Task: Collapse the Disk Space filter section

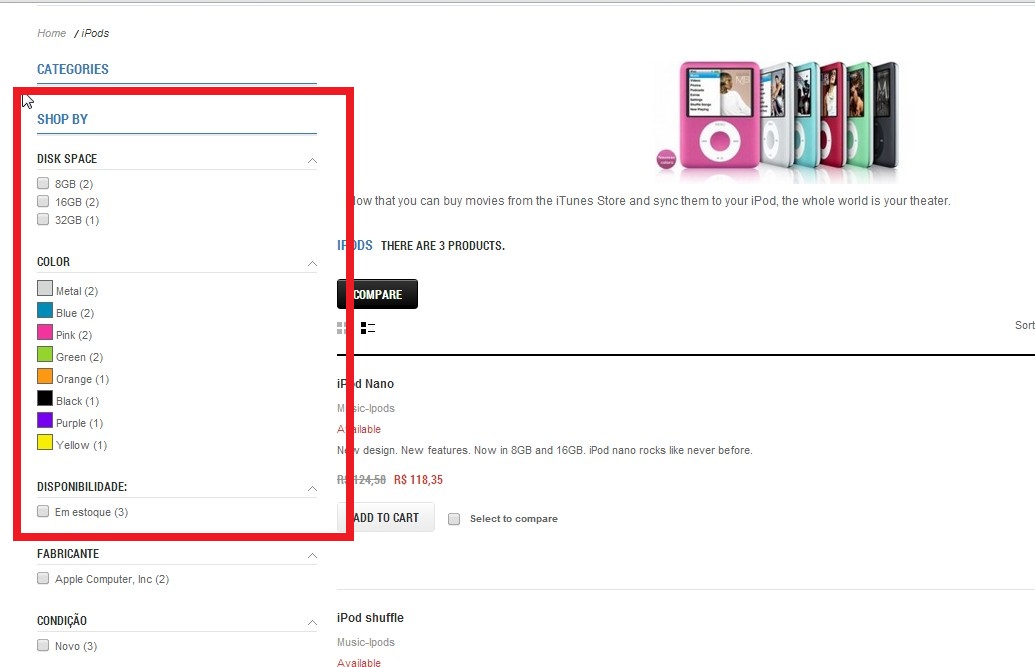Action: [312, 160]
